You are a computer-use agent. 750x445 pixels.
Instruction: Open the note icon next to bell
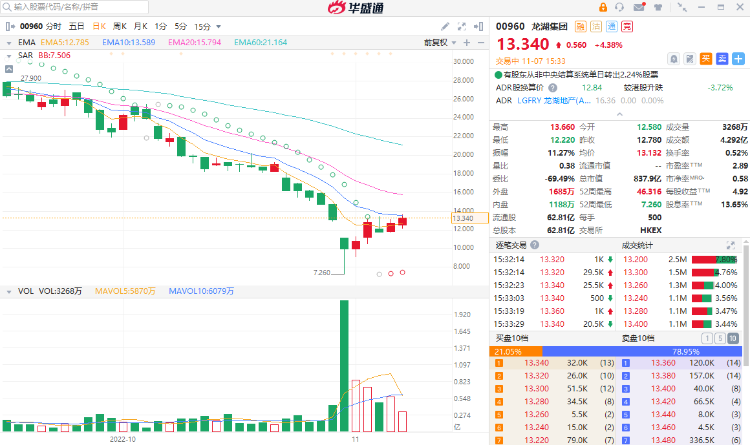[x=689, y=59]
